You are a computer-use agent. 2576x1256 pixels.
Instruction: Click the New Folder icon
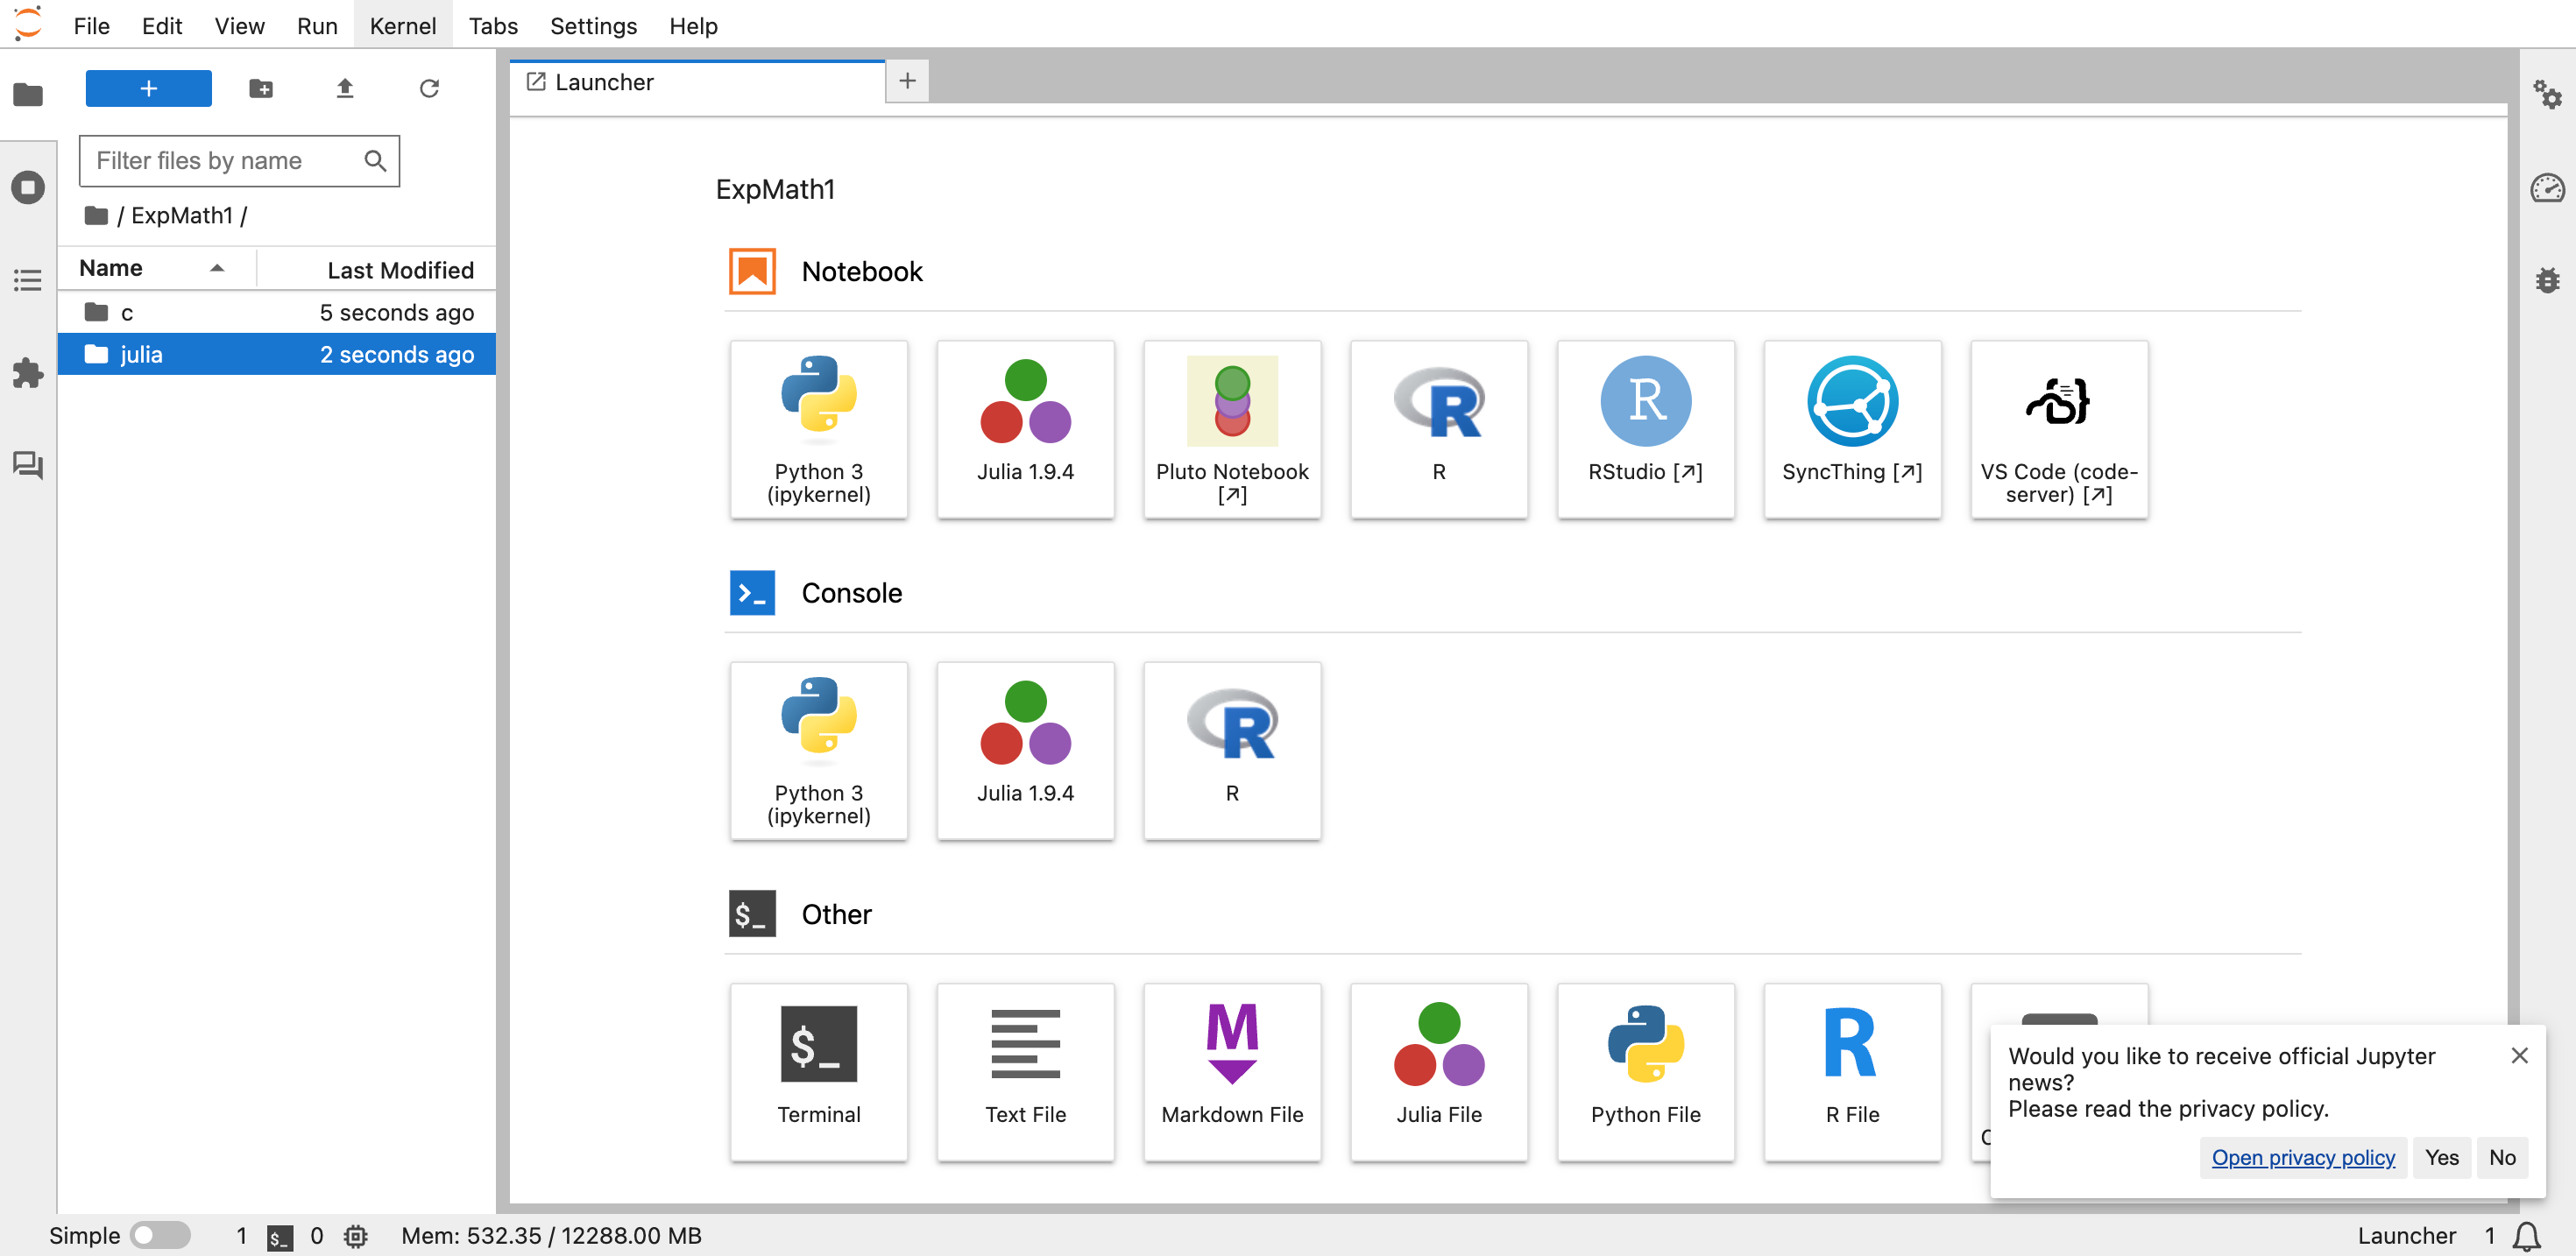(261, 88)
